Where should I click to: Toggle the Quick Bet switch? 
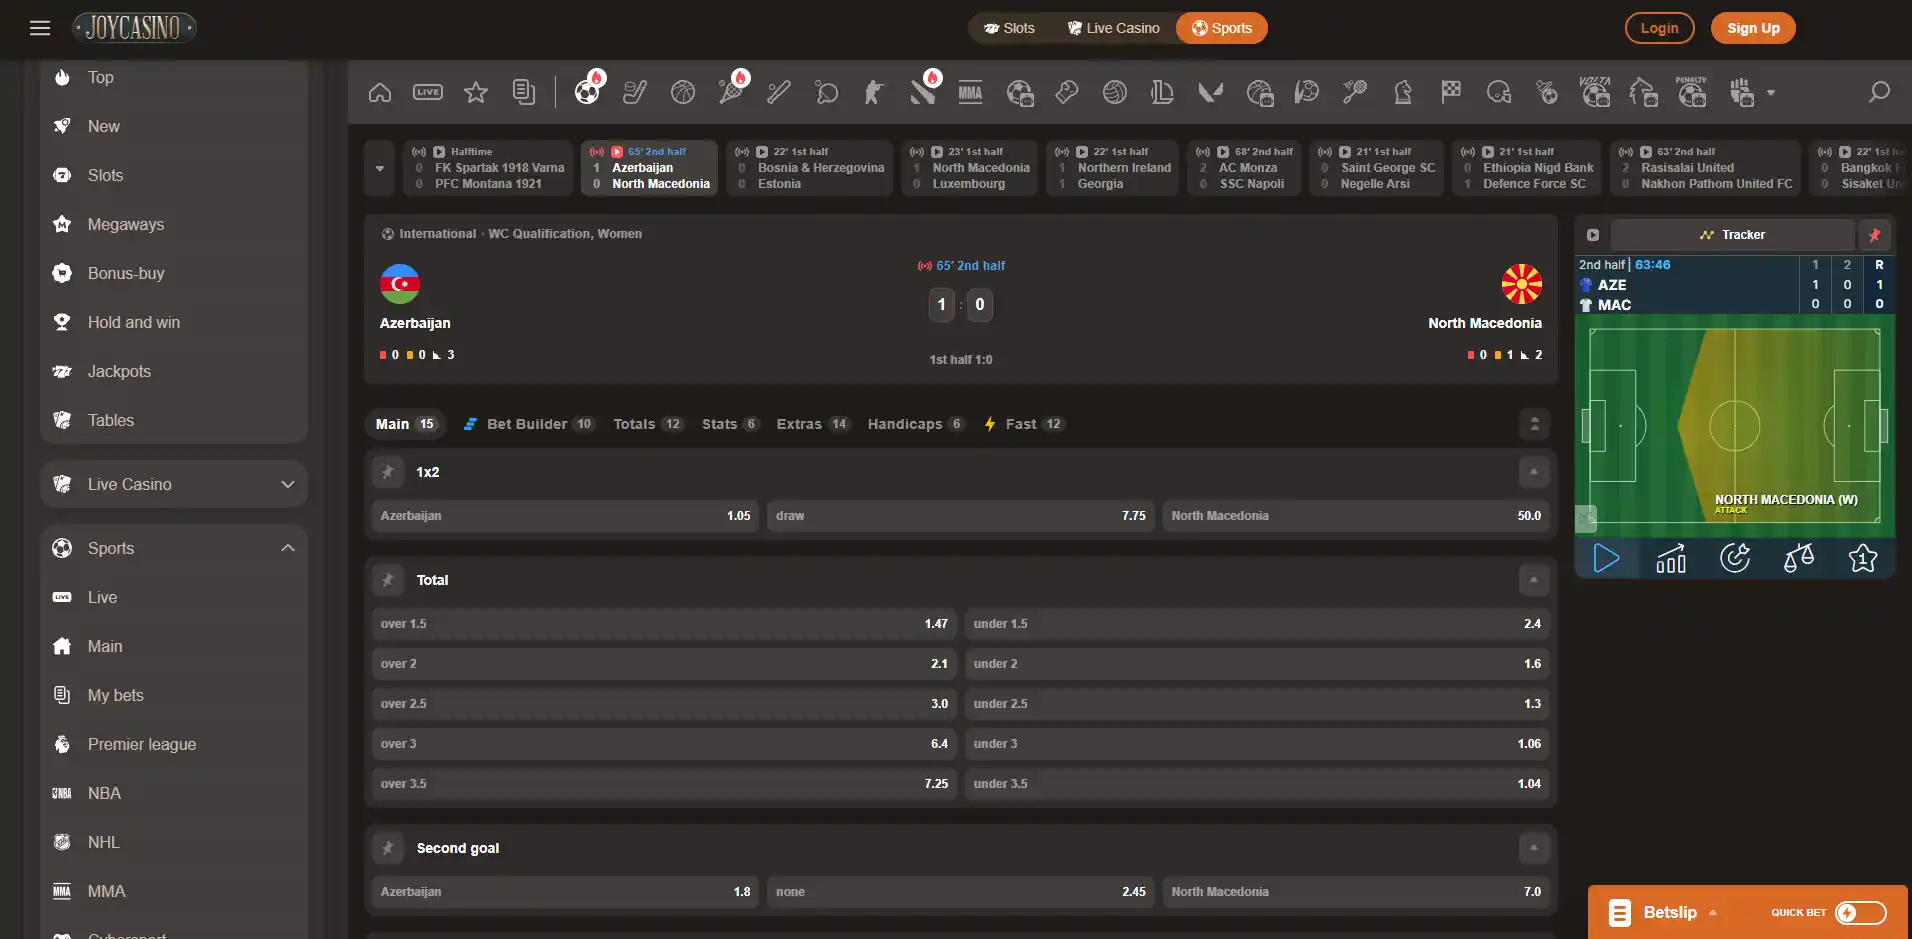(1860, 912)
